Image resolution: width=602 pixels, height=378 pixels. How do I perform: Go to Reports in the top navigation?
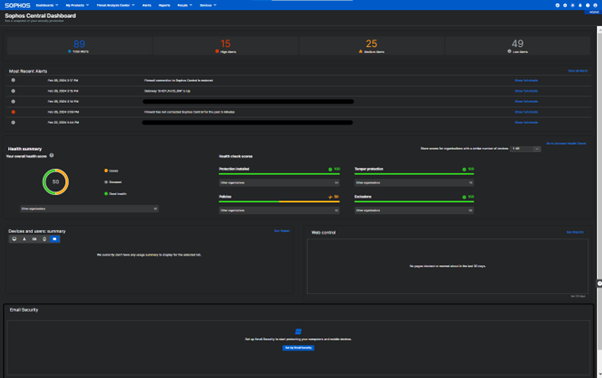pos(164,5)
